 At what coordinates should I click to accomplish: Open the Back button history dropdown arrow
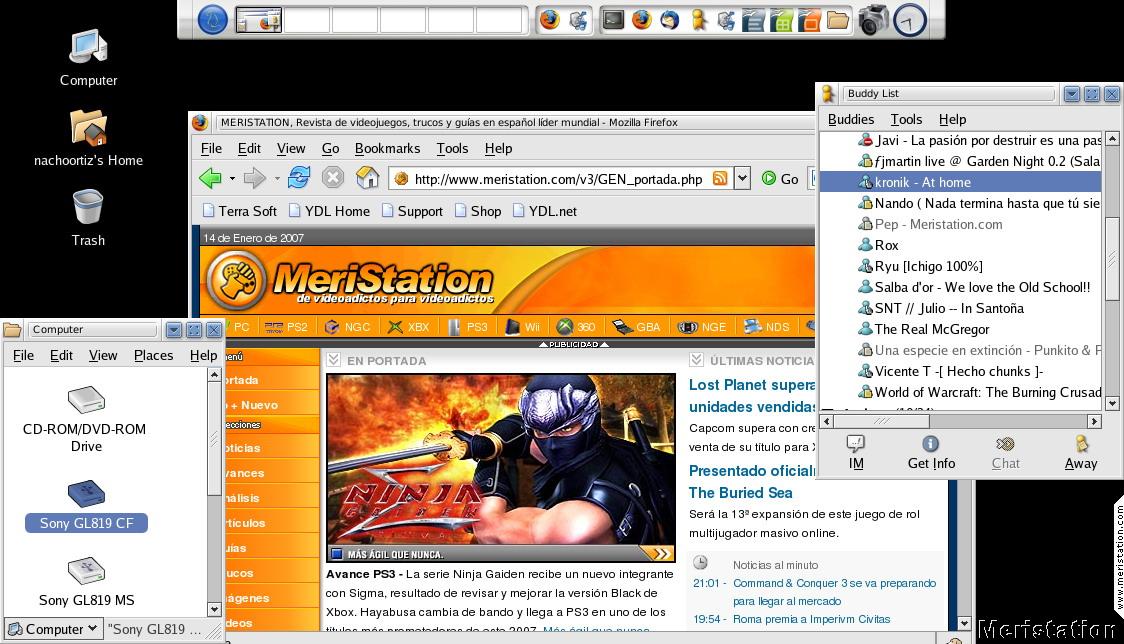point(232,178)
